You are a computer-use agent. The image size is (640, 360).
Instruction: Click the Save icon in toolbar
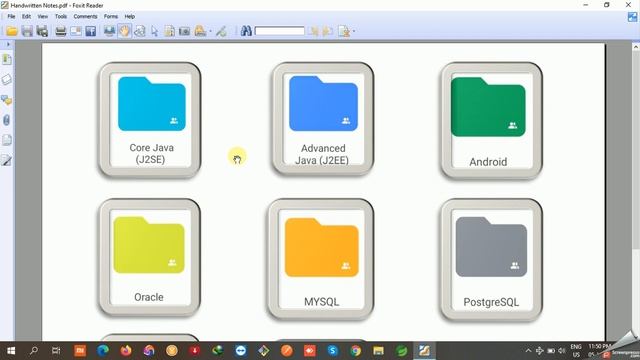[27, 31]
